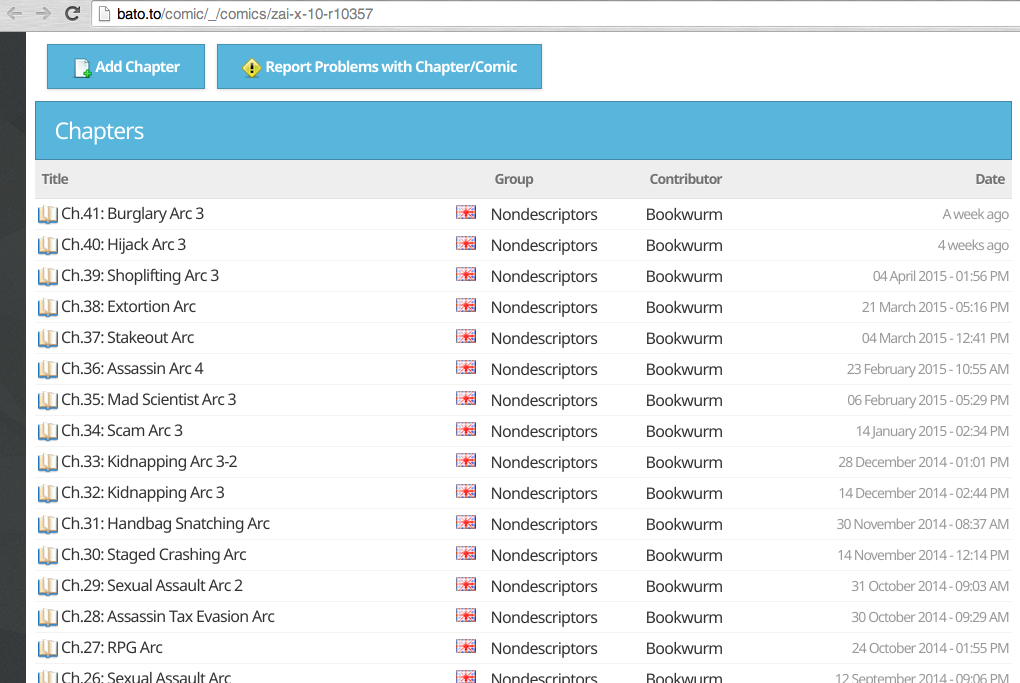Click the browser back arrow
The height and width of the screenshot is (683, 1020).
point(15,14)
